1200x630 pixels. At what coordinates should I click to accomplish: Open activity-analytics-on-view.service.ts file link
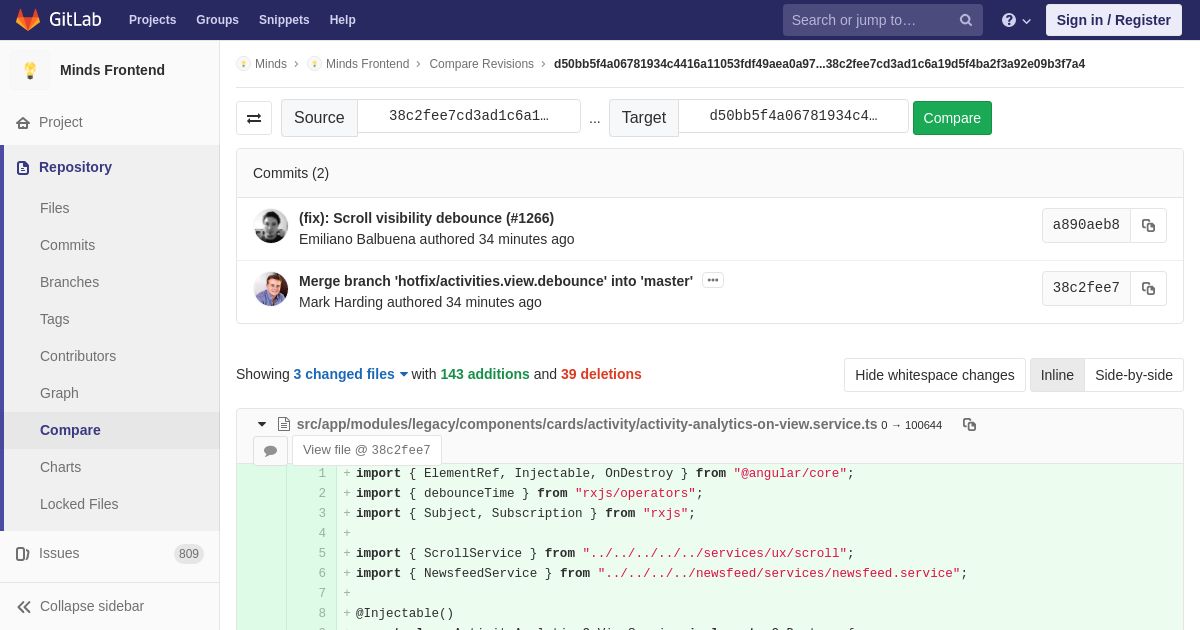(x=587, y=424)
